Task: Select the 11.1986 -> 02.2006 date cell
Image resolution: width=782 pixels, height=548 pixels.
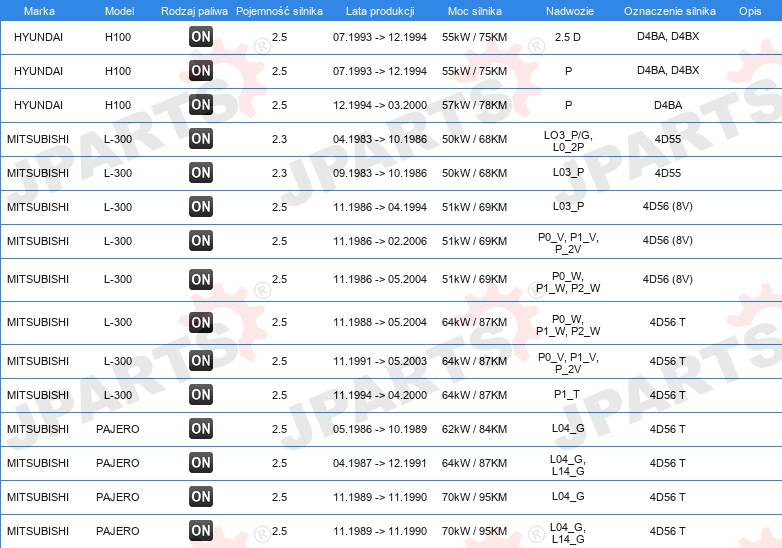Action: coord(380,241)
